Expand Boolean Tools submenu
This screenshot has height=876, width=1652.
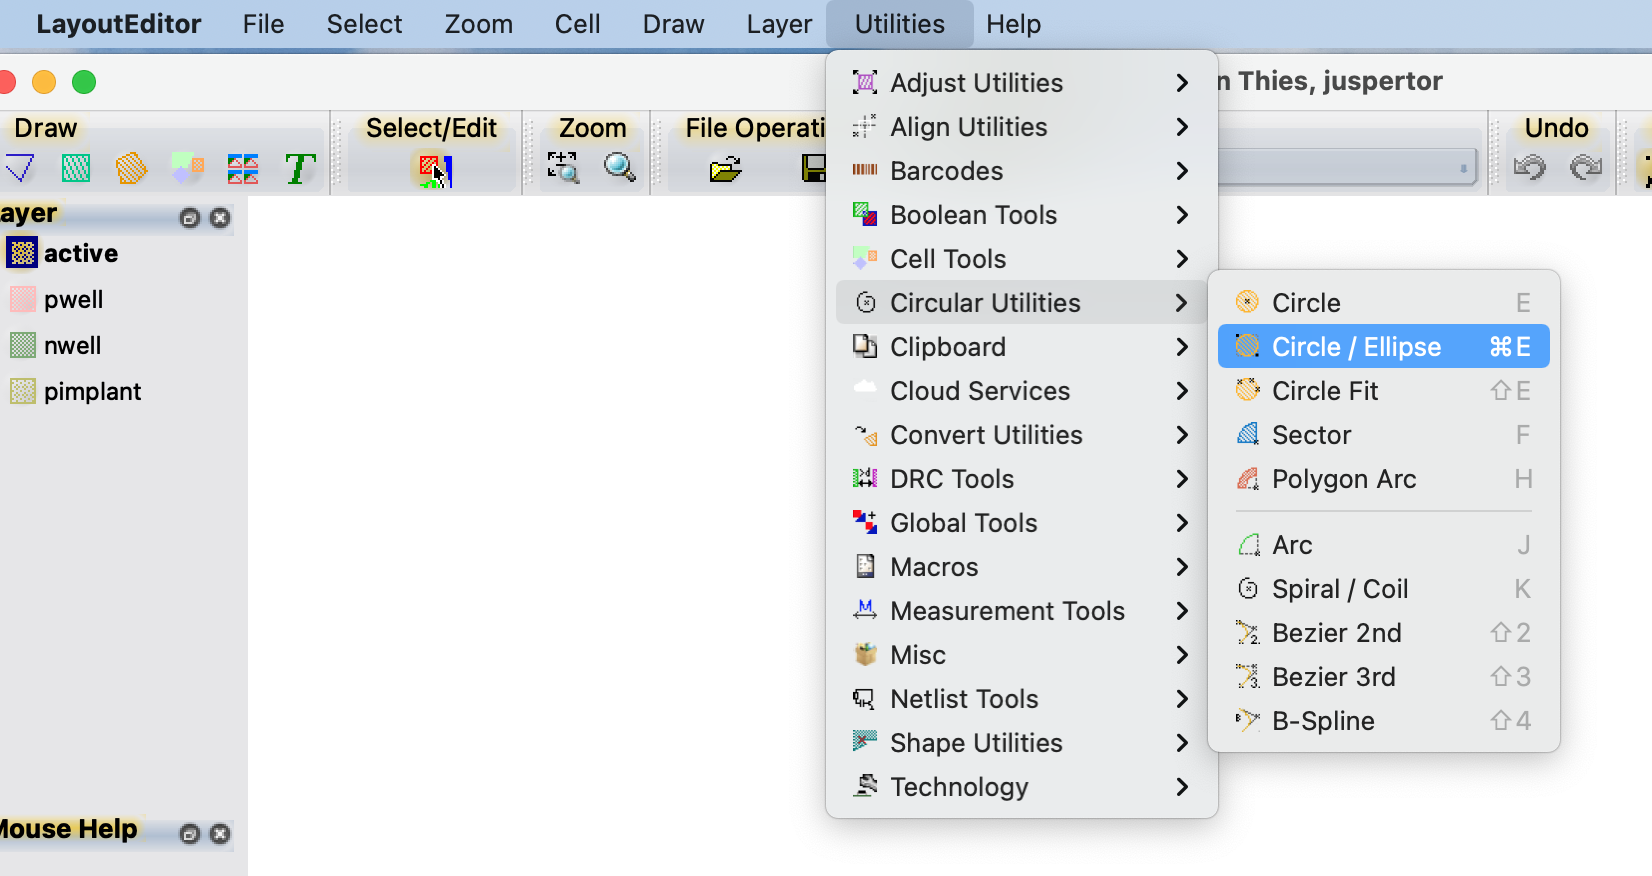pyautogui.click(x=1022, y=215)
